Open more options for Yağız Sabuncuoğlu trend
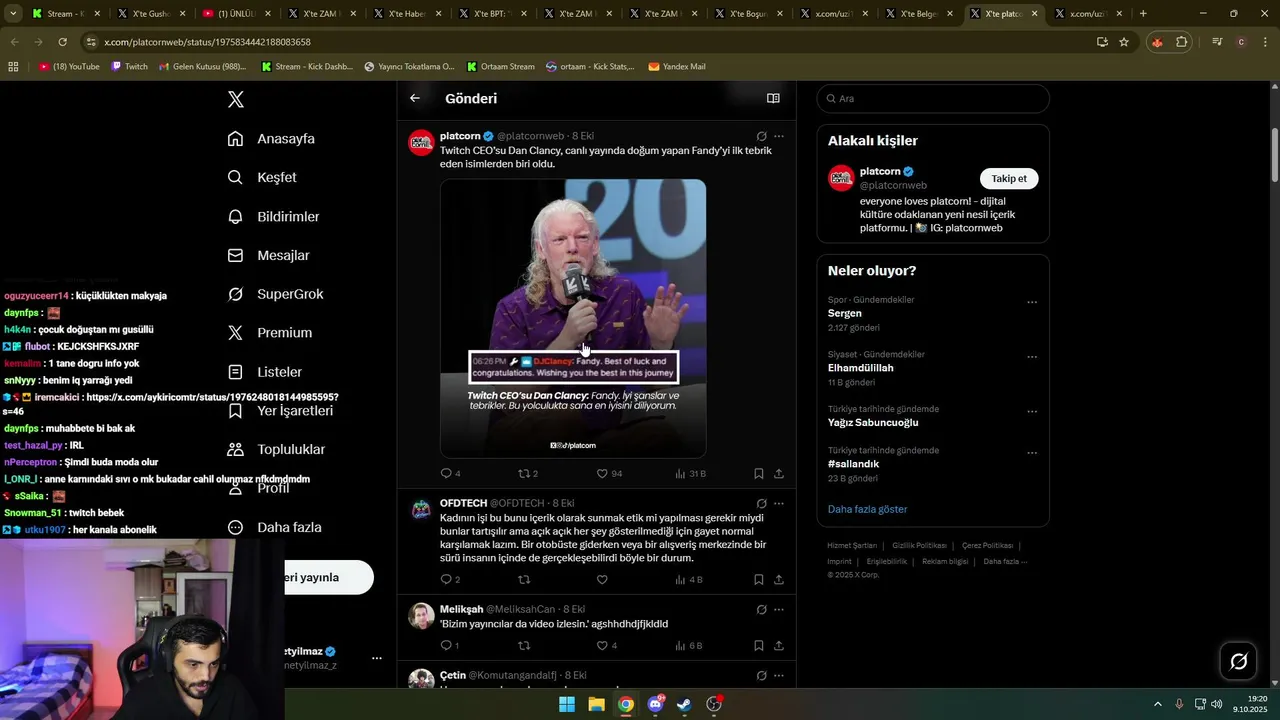Viewport: 1280px width, 720px height. tap(1032, 411)
